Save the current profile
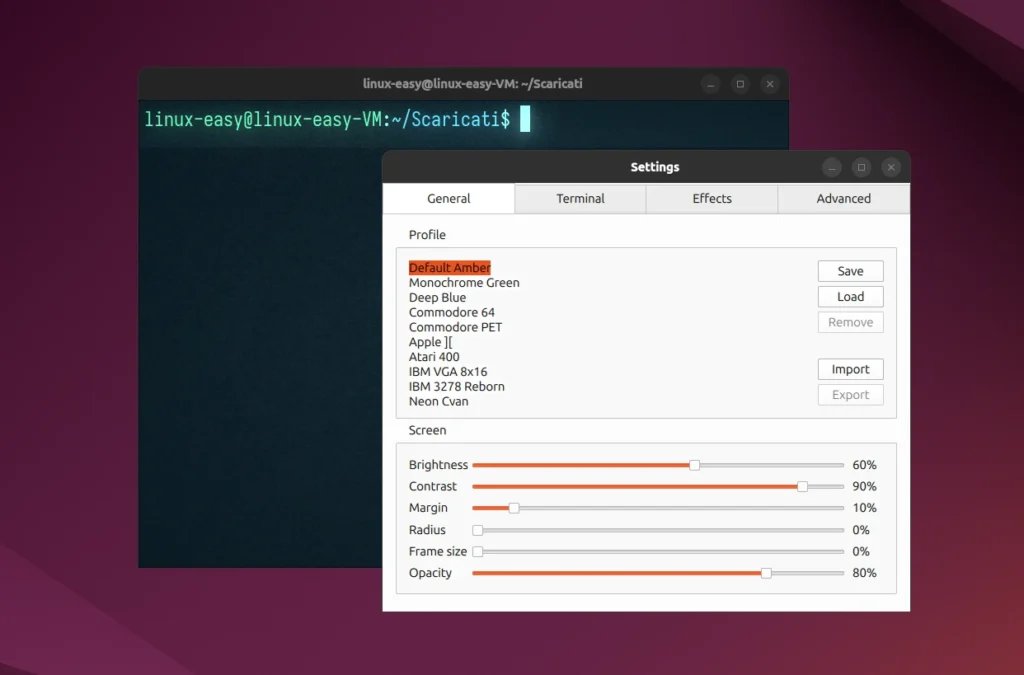Screen dimensions: 1024x675 pyautogui.click(x=850, y=271)
